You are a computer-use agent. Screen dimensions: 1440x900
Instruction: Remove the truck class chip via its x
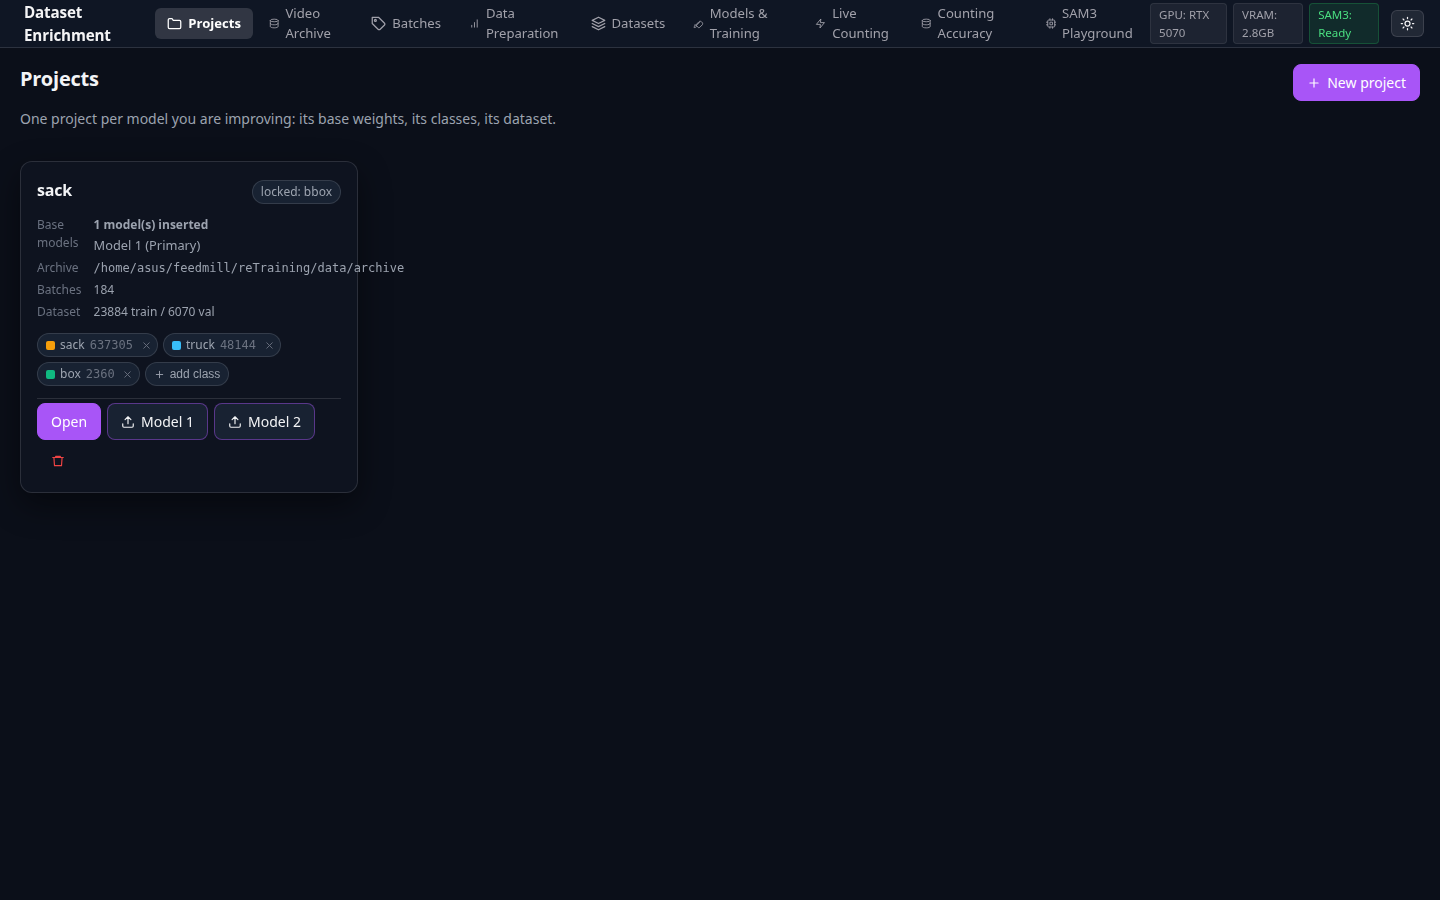[x=269, y=345]
